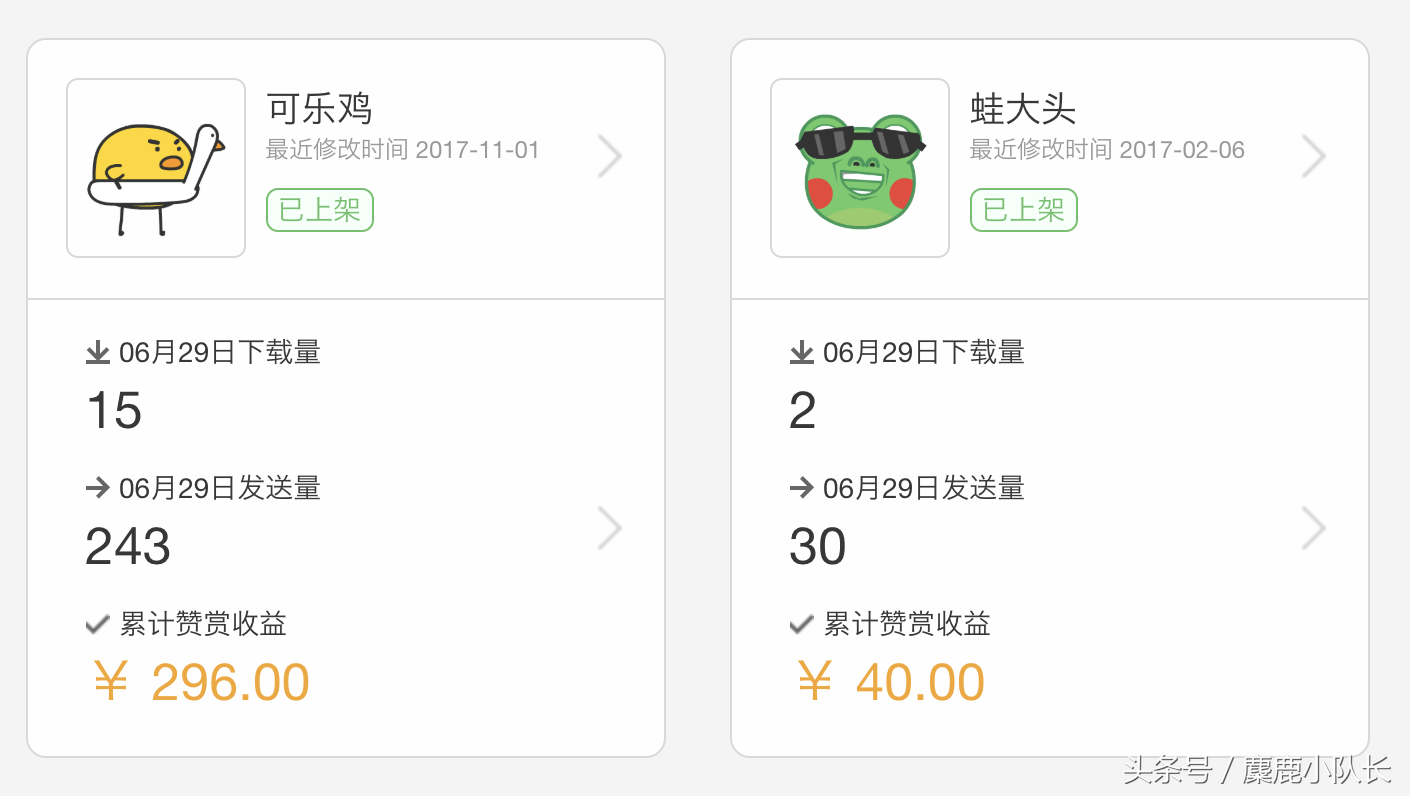Click the checkmark icon beside 蛙大头's 累计赞赏收益

pos(801,624)
